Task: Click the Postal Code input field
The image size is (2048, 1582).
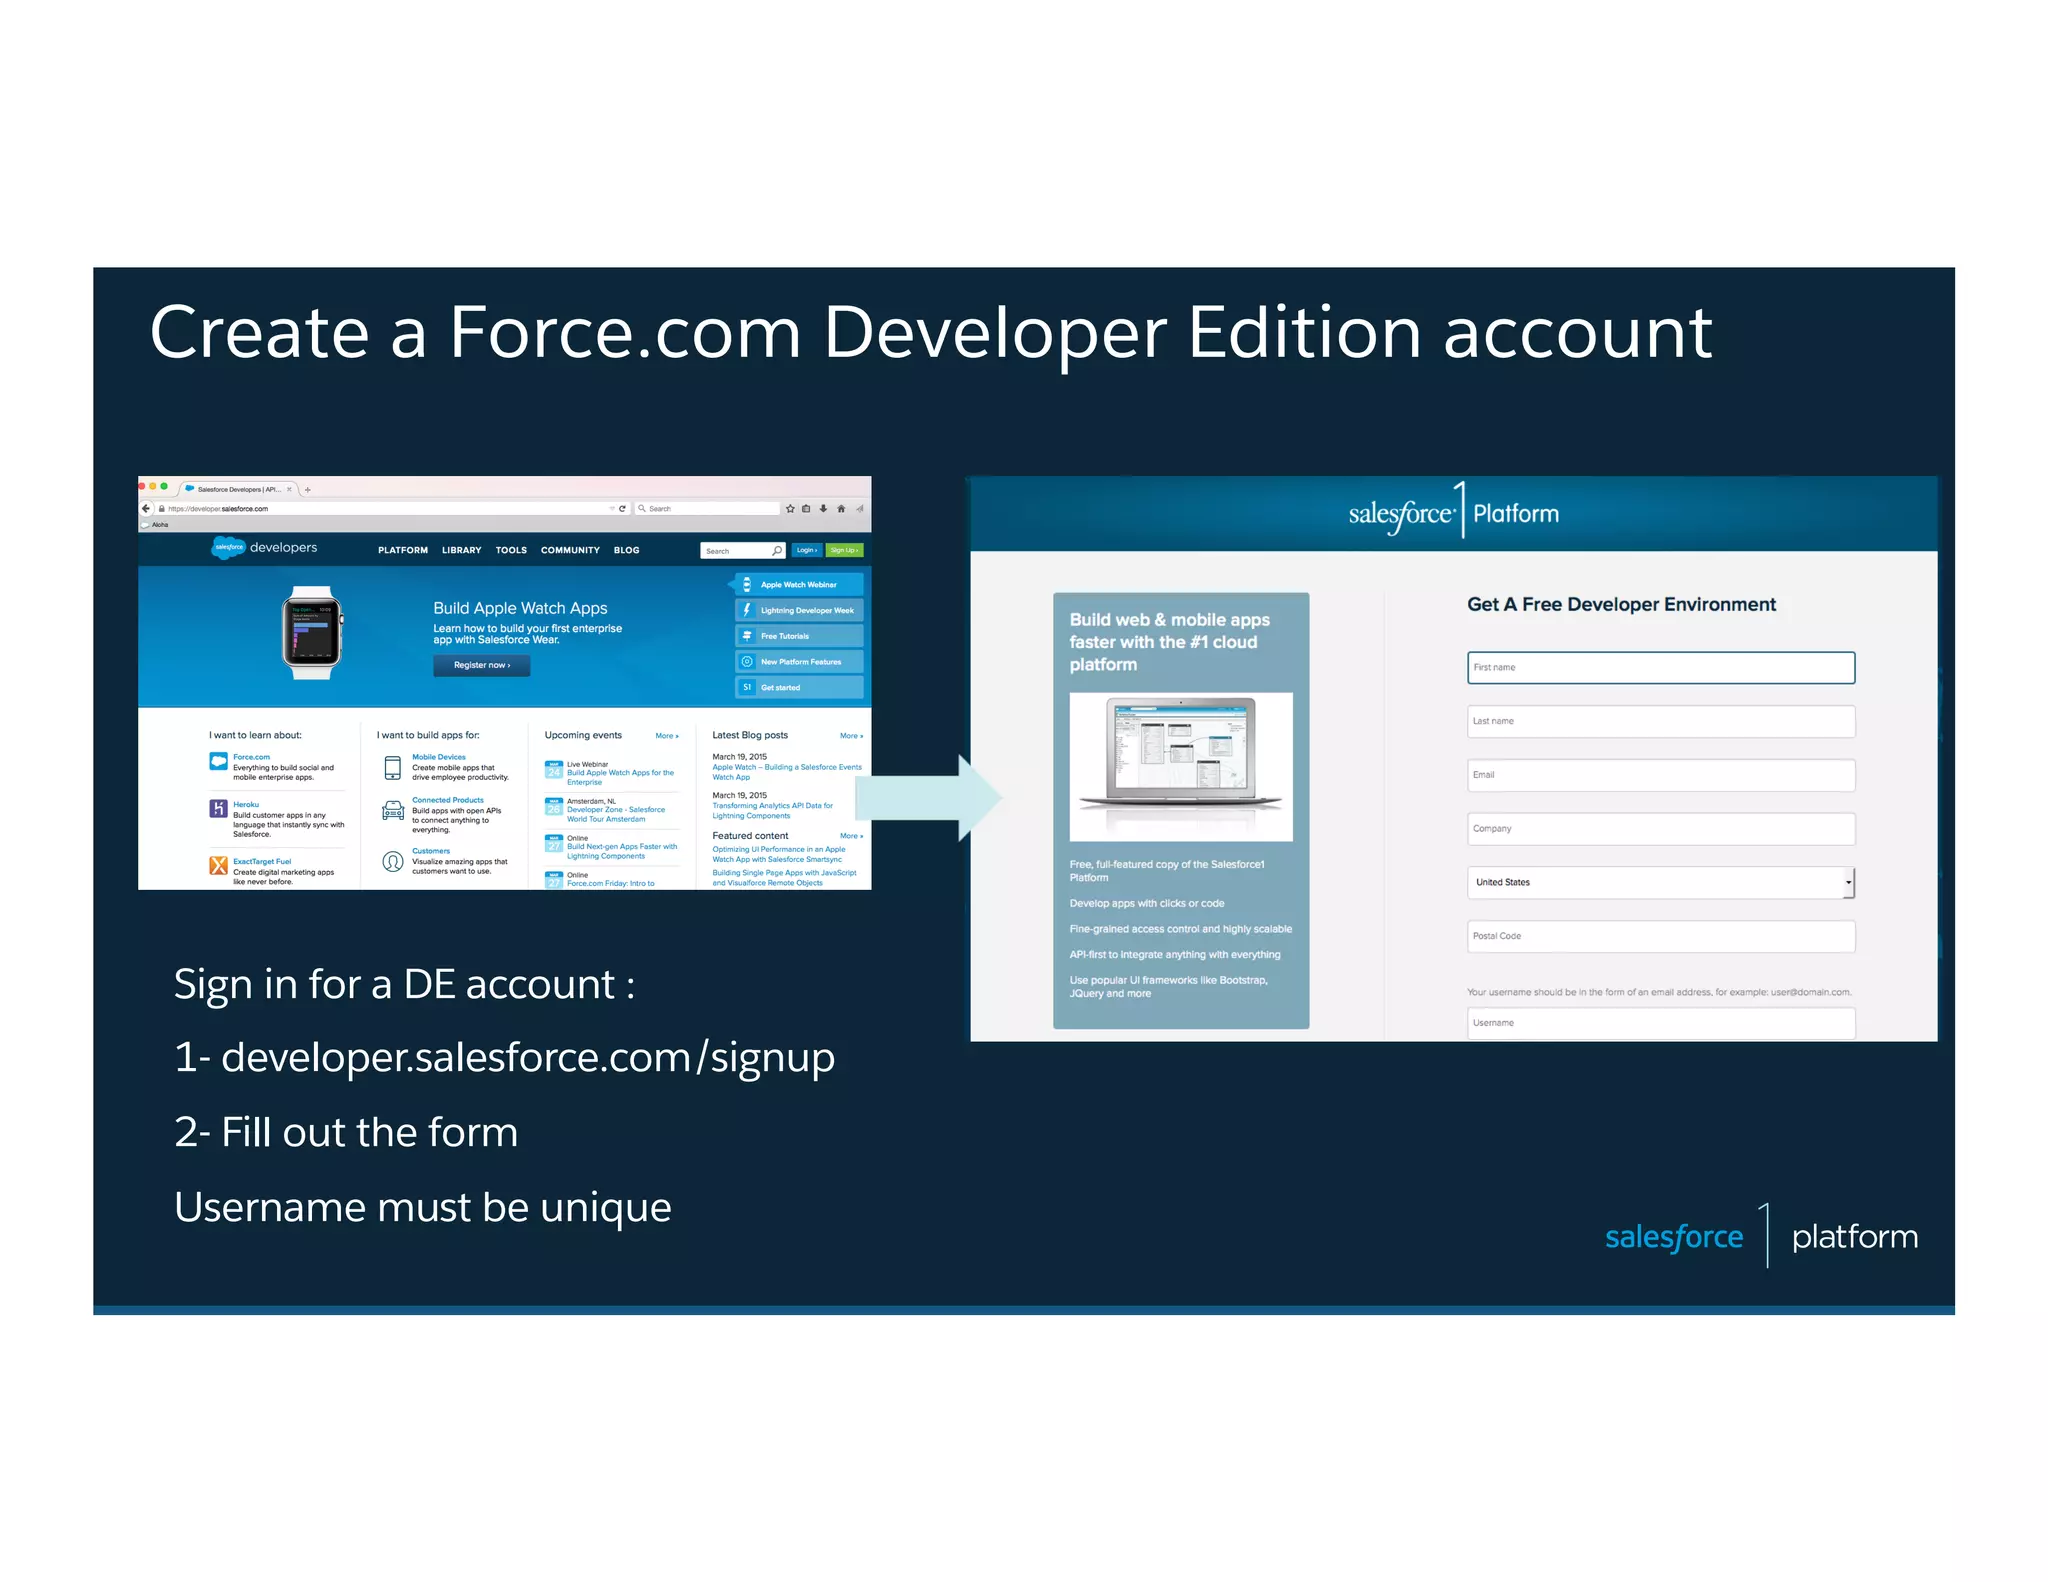Action: 1660,936
